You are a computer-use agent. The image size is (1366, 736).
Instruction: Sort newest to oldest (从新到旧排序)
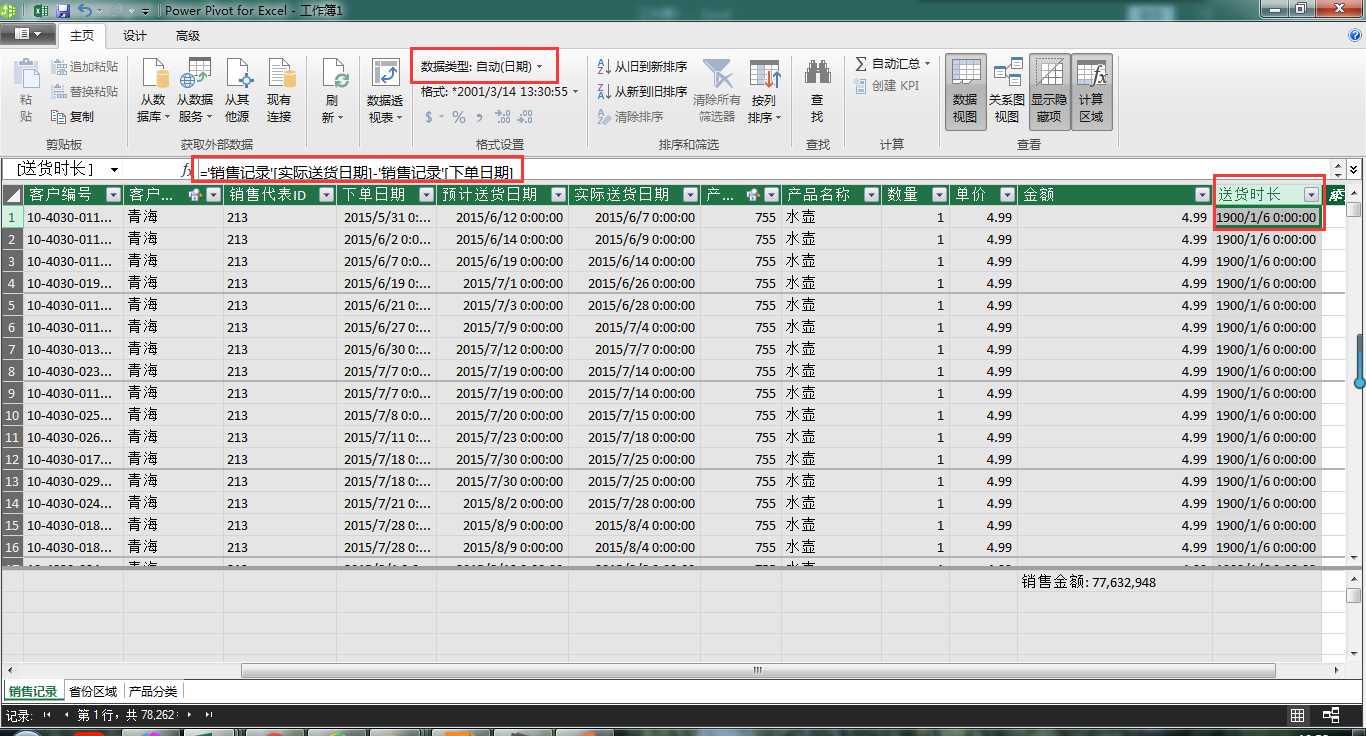pyautogui.click(x=642, y=92)
